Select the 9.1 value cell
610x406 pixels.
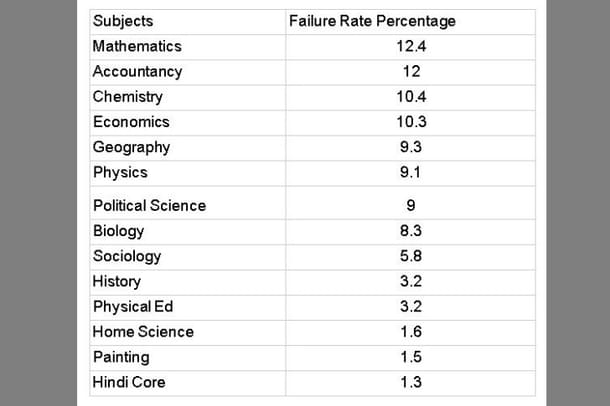tap(411, 172)
